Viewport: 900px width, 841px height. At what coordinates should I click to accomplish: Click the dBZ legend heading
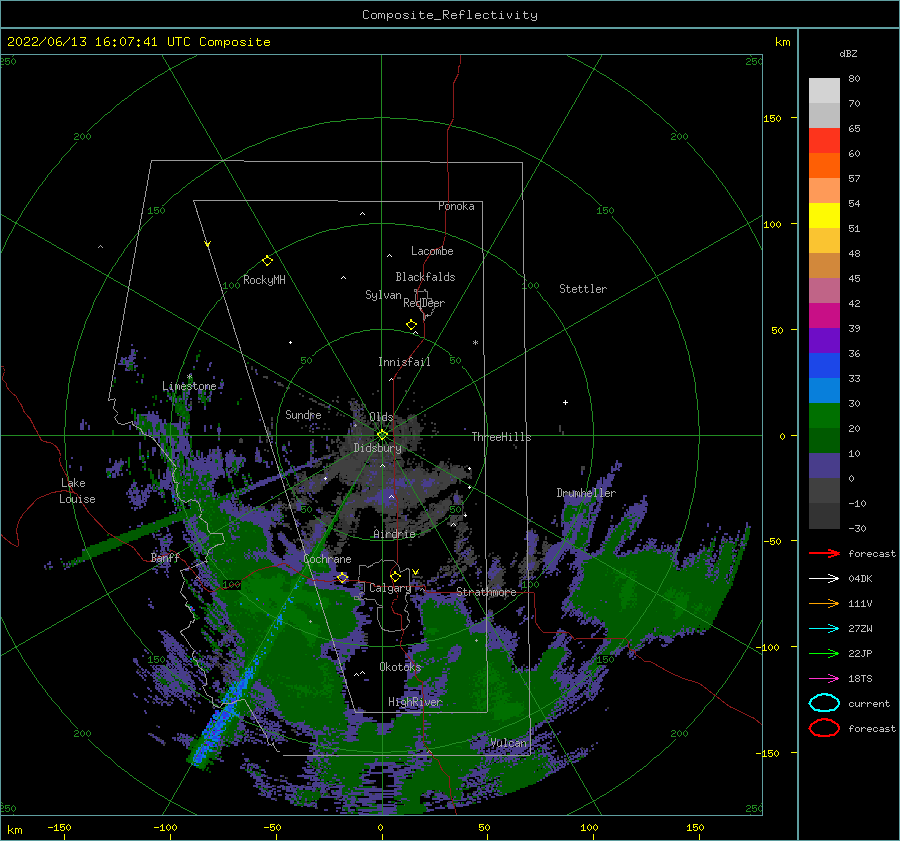point(848,53)
